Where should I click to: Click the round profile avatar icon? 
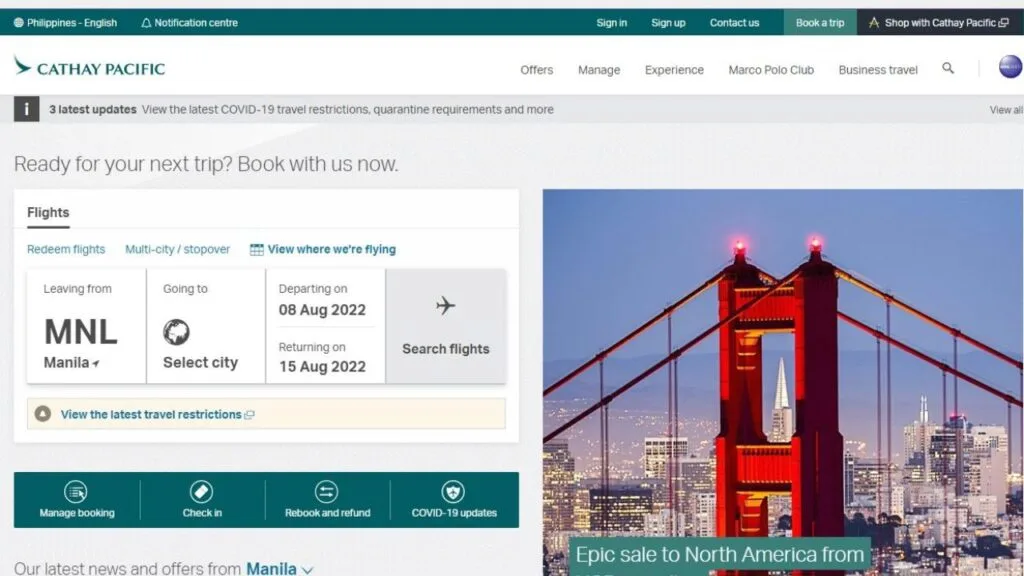(x=1010, y=67)
